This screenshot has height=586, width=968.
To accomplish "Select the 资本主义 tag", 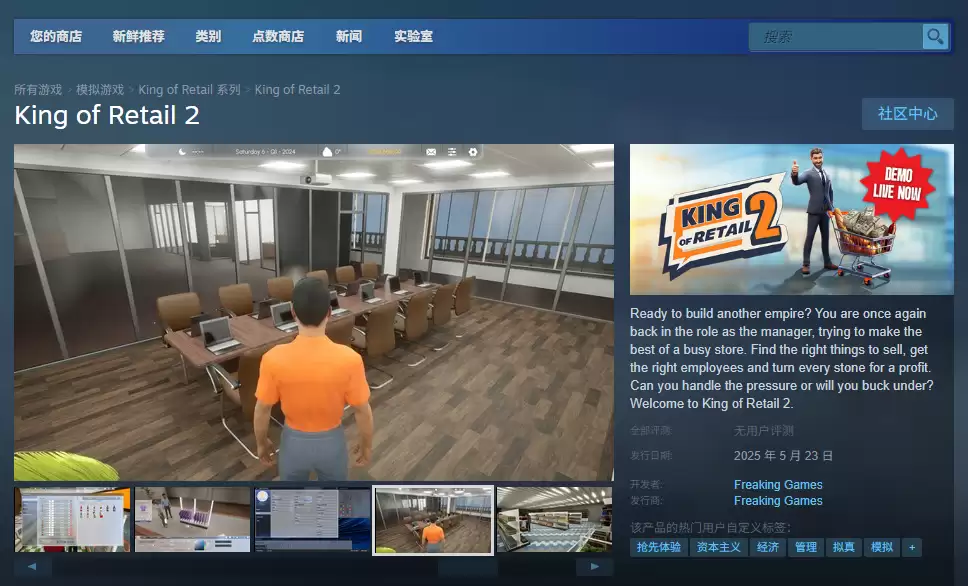I will 718,547.
